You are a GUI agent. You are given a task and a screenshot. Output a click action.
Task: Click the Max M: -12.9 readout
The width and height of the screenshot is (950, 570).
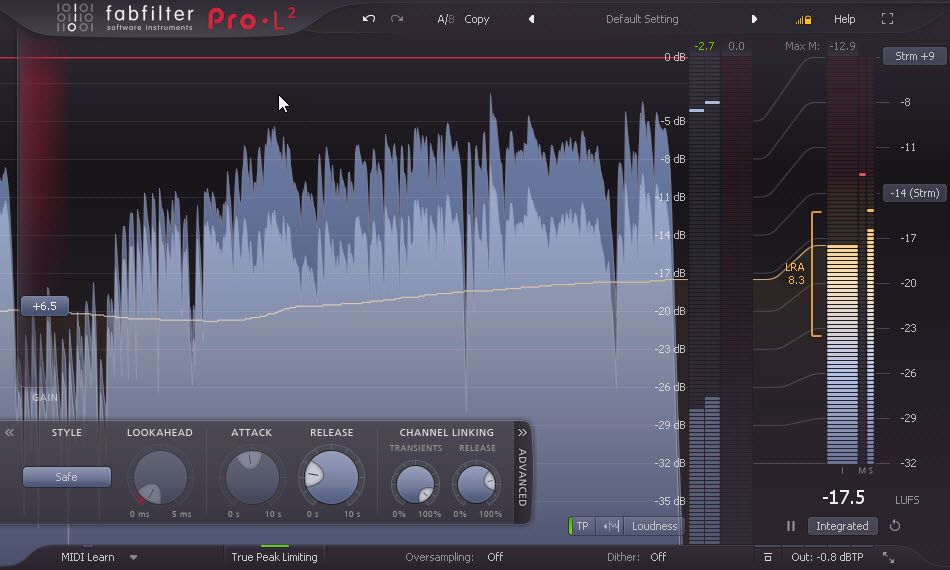coord(820,46)
